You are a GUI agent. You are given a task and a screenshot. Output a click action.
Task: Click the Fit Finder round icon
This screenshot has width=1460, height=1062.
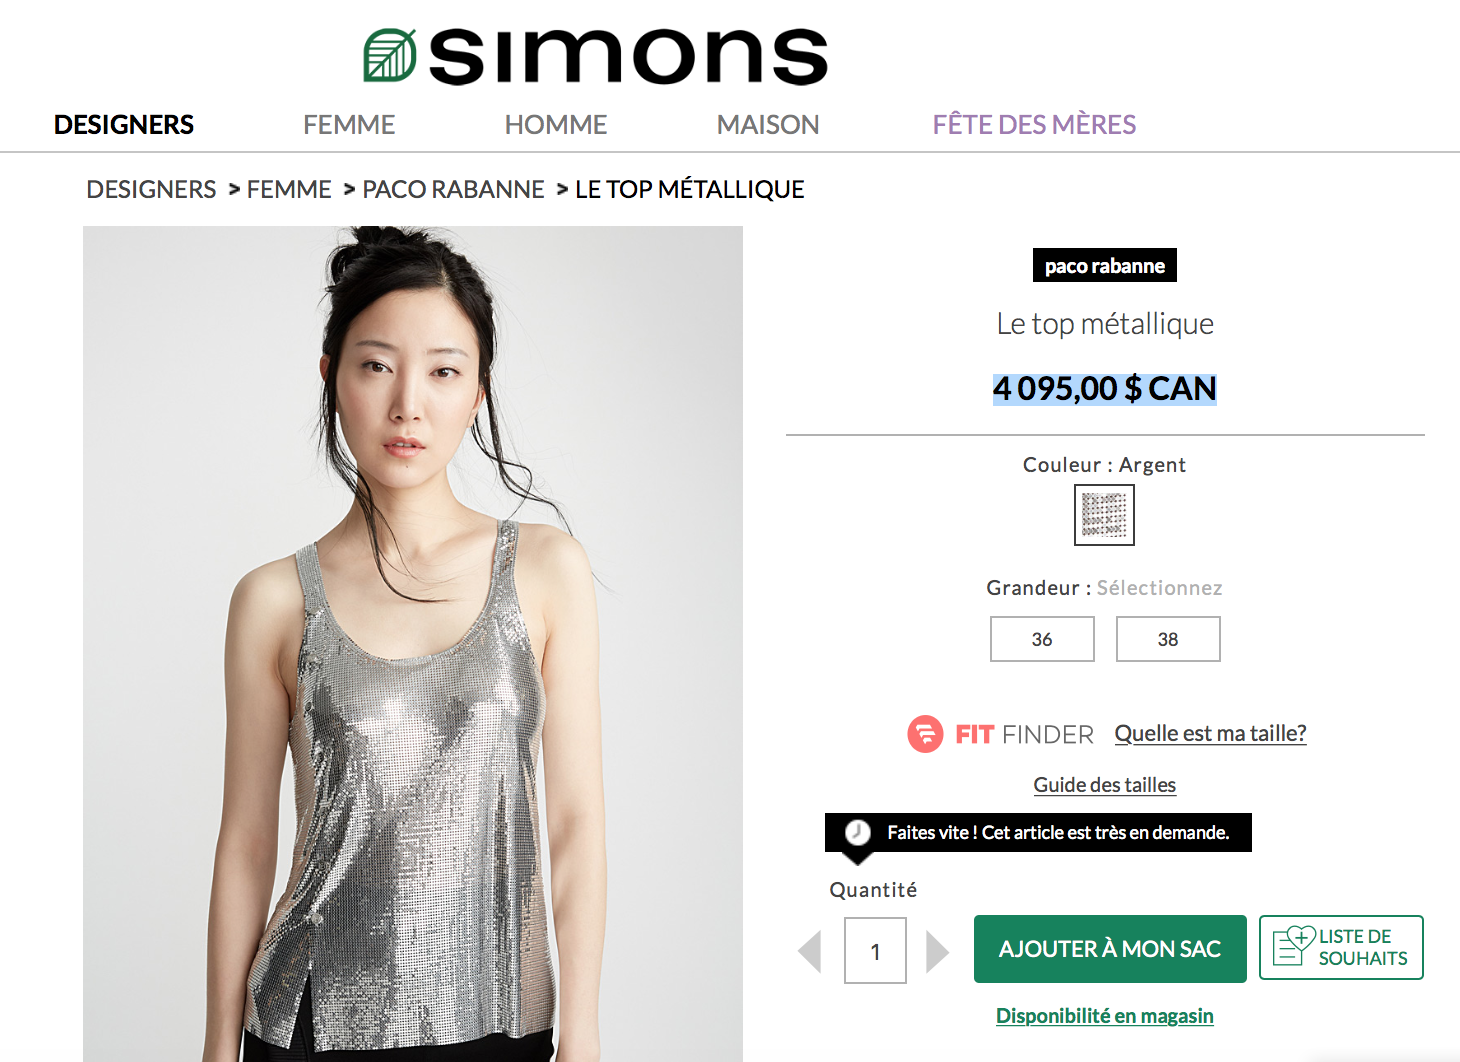[x=925, y=734]
